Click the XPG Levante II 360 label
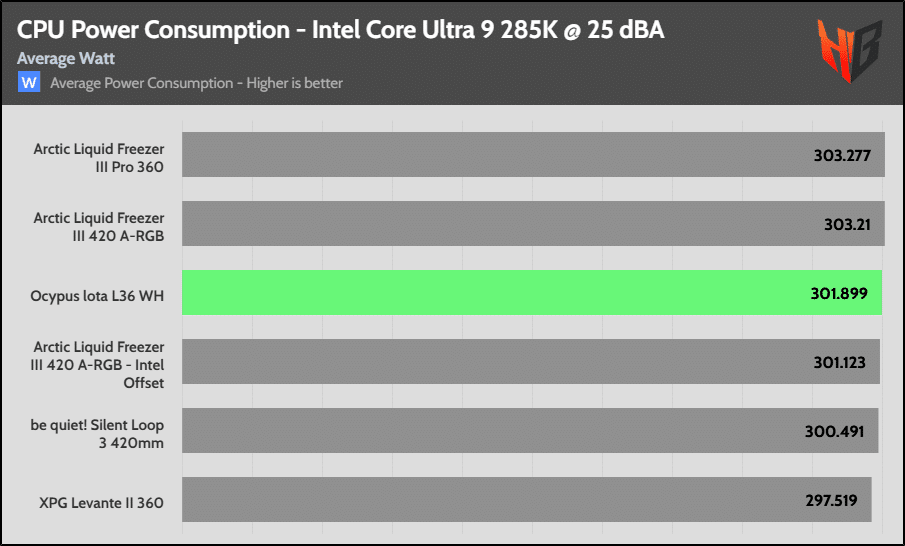The image size is (905, 546). pos(102,503)
